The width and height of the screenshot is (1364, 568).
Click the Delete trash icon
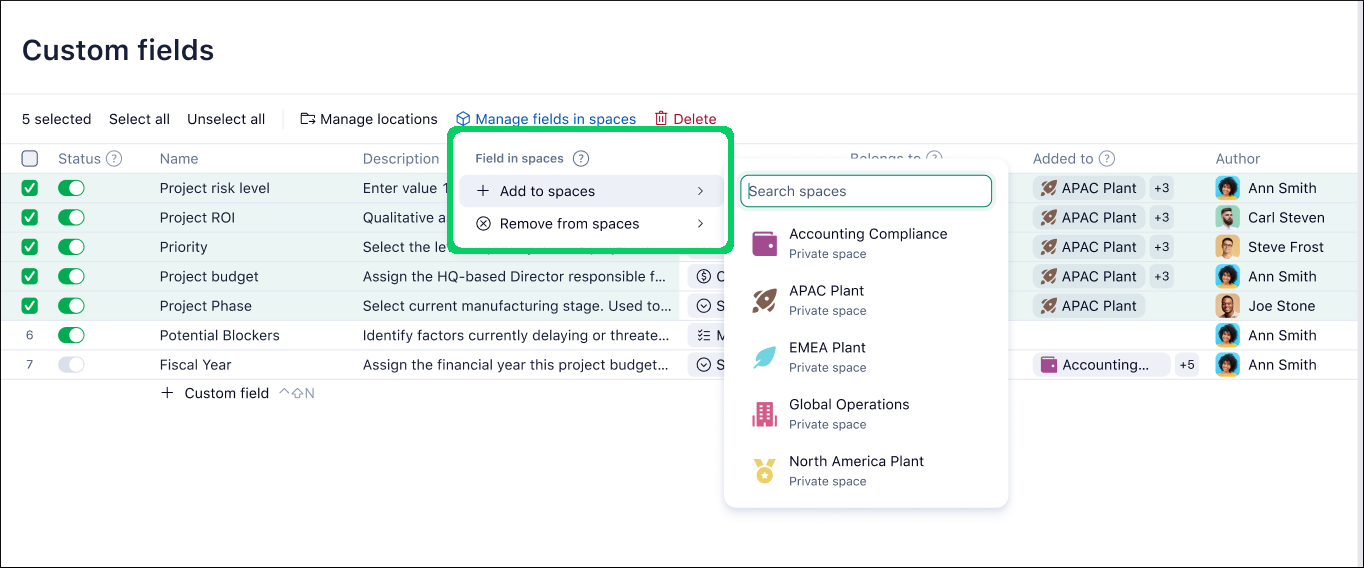click(x=661, y=119)
